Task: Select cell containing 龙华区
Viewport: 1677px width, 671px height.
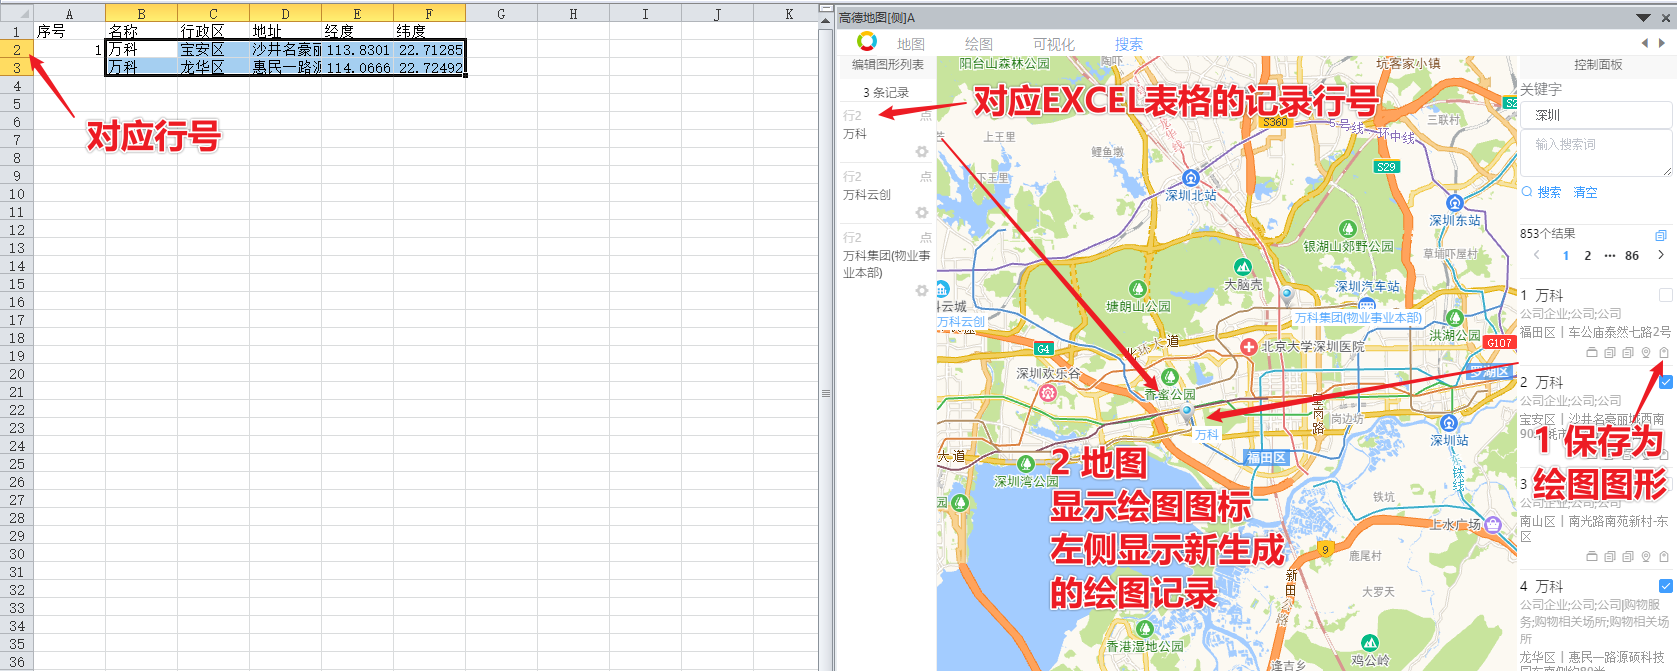Action: coord(213,67)
